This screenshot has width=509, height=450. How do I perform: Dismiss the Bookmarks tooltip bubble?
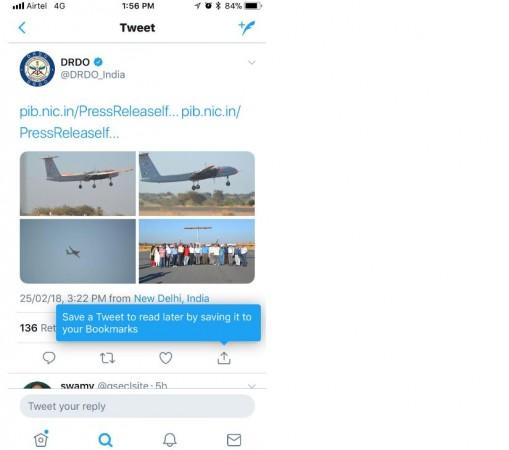158,323
